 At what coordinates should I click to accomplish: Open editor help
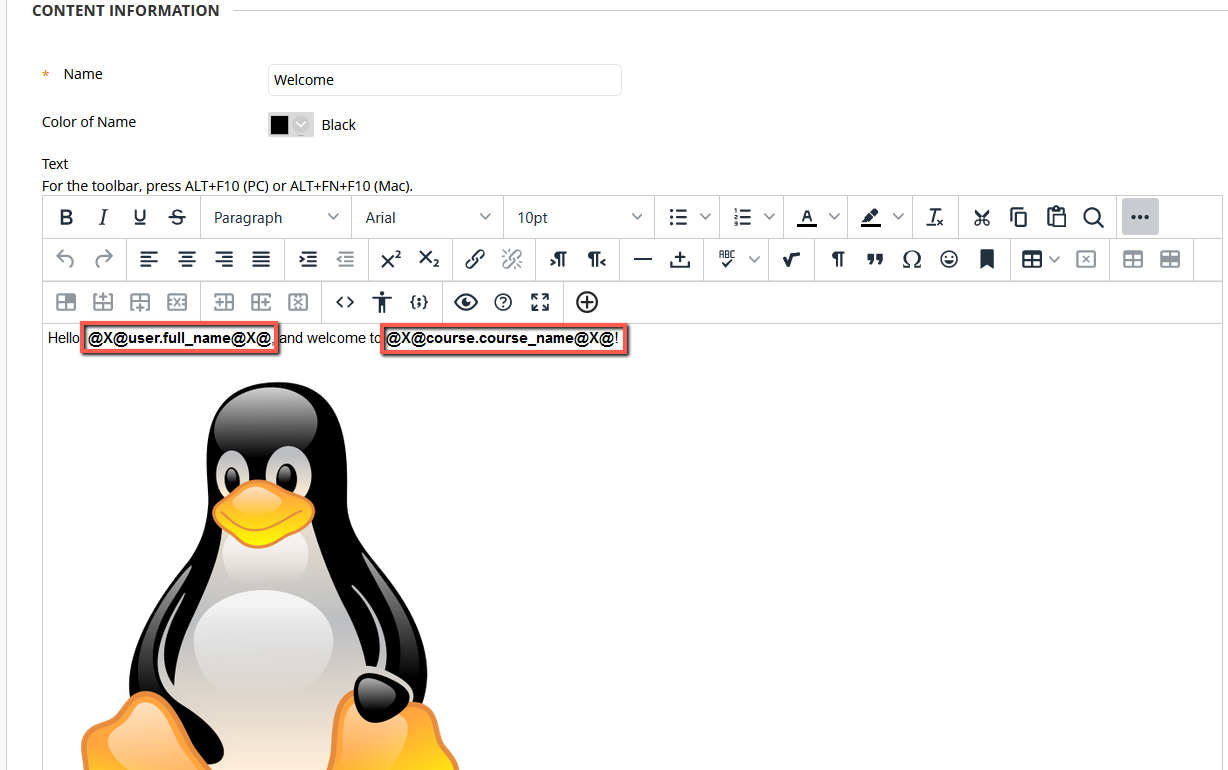coord(503,301)
